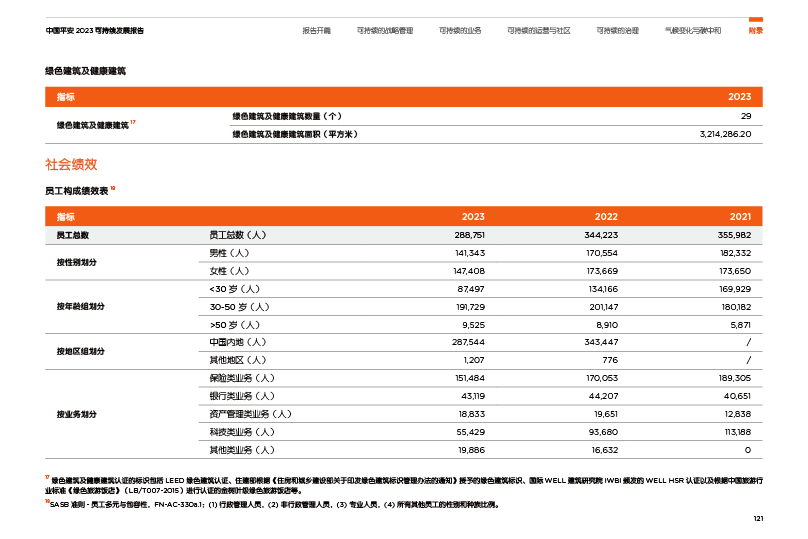Select the 女性（人） row label
The width and height of the screenshot is (808, 539).
[x=222, y=271]
